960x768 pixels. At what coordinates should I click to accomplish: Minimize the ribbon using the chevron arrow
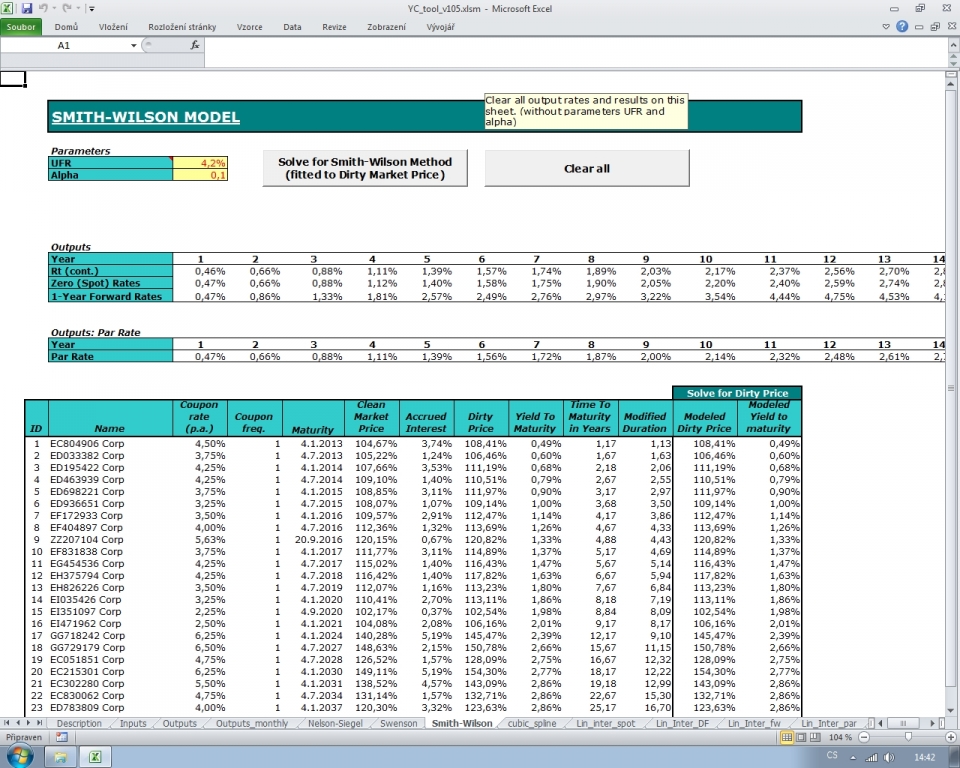[888, 27]
